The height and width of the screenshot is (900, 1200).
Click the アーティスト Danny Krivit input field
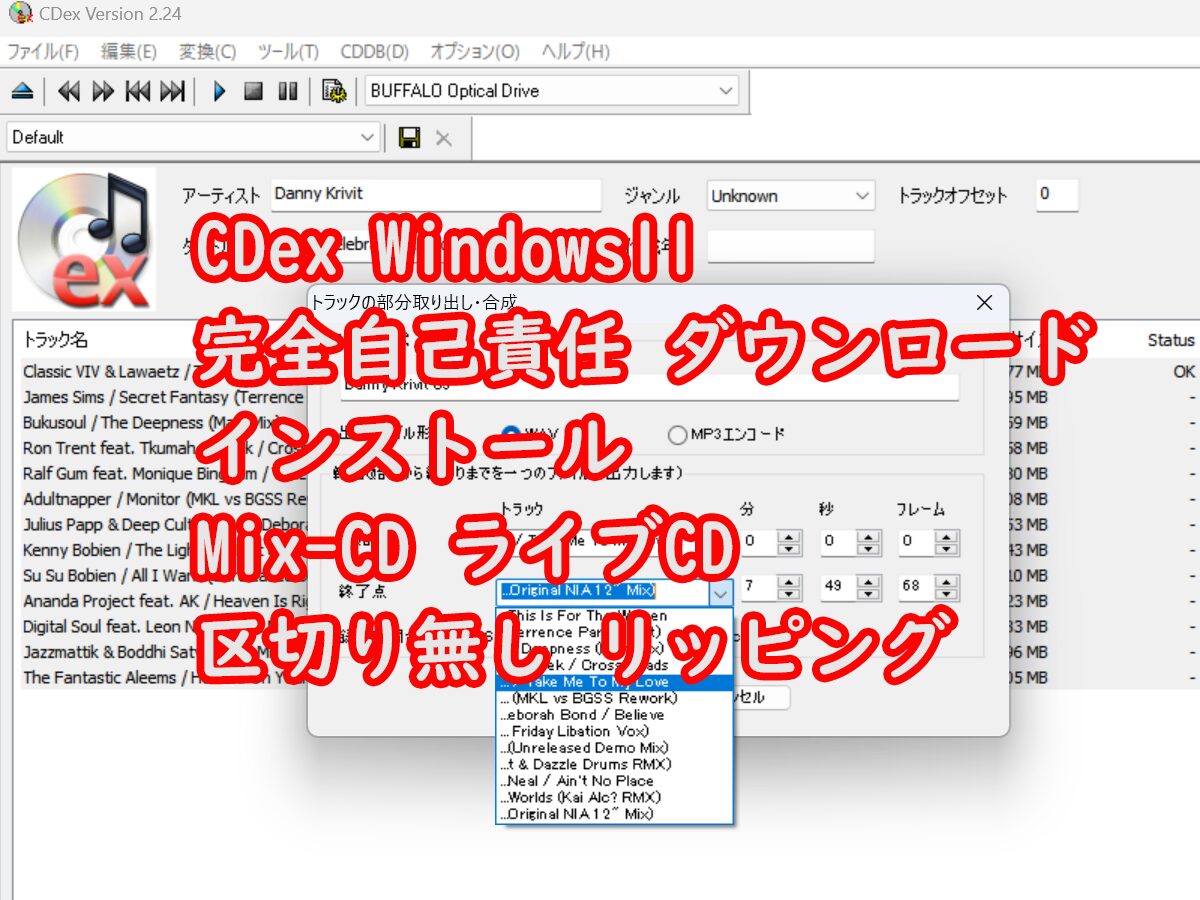(x=436, y=195)
